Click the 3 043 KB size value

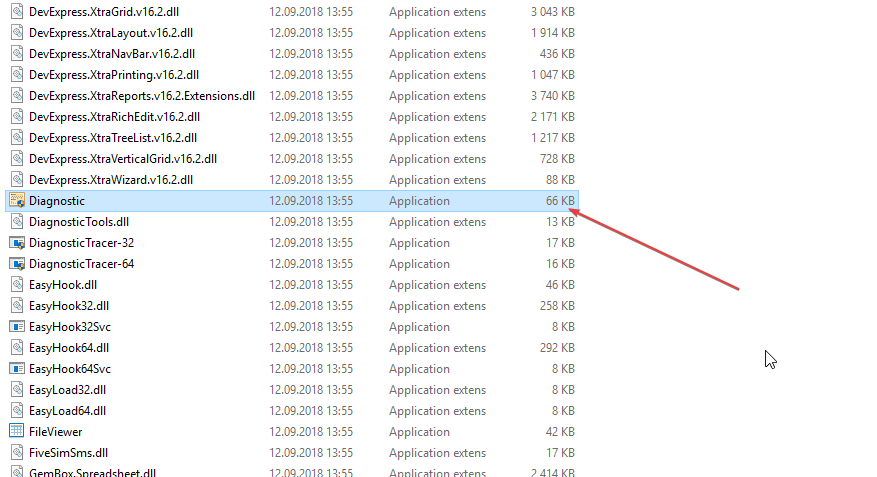coord(553,12)
